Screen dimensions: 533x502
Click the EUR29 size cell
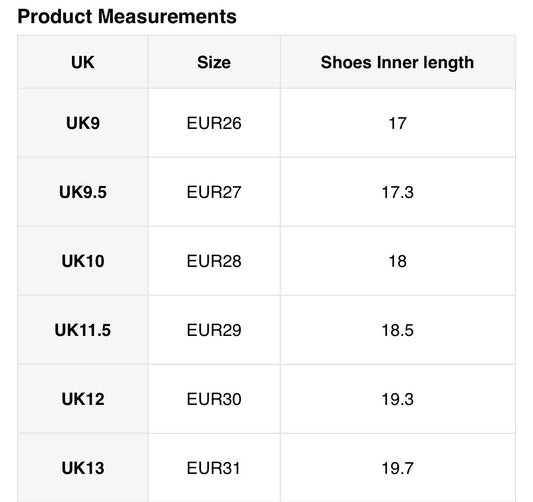(x=214, y=330)
